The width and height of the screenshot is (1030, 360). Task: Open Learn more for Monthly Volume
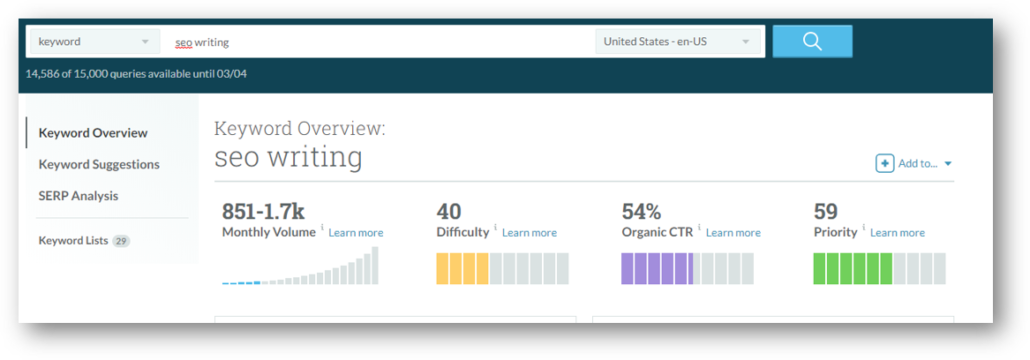pyautogui.click(x=356, y=233)
